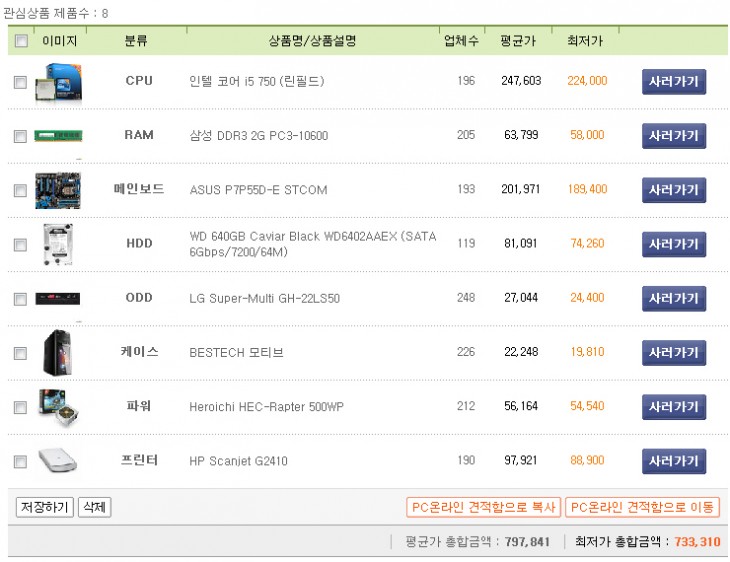Click 사러가기 for the Intel Core i5 750

pos(673,81)
